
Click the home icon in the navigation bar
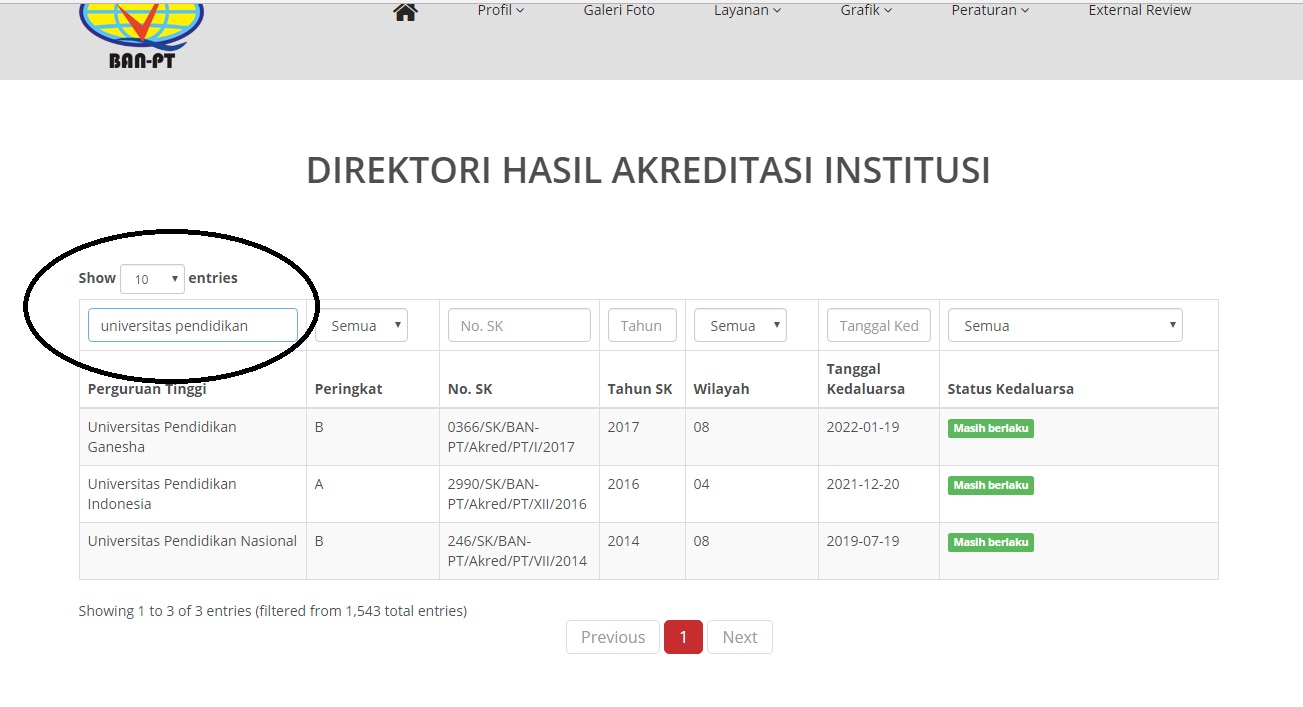pyautogui.click(x=404, y=10)
